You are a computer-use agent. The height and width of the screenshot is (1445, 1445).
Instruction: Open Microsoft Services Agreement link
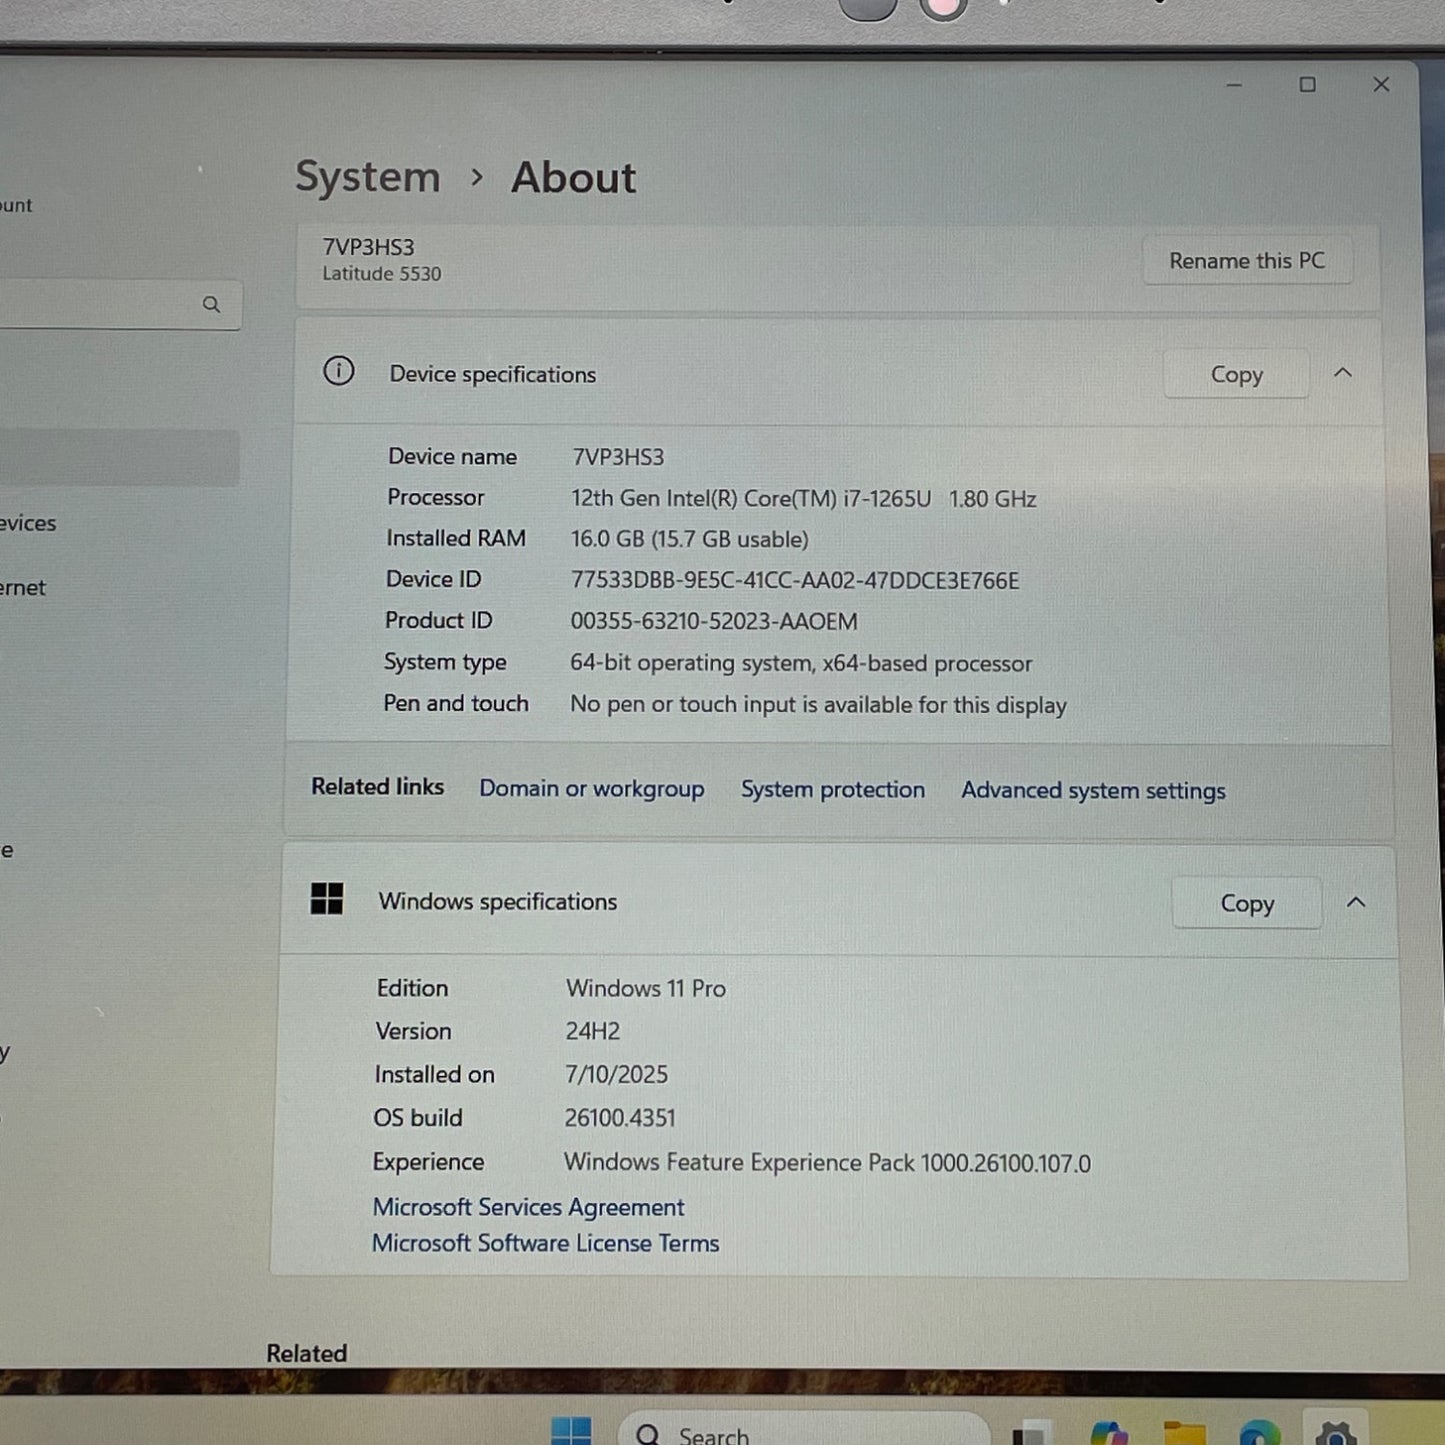click(528, 1207)
